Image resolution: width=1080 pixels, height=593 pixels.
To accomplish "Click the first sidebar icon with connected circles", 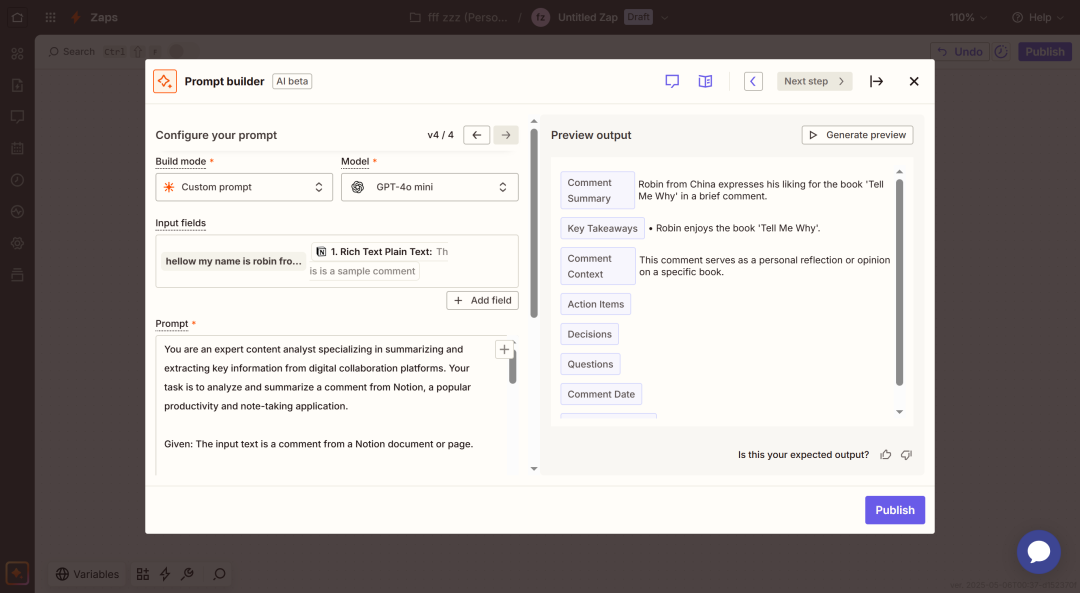I will pyautogui.click(x=17, y=54).
